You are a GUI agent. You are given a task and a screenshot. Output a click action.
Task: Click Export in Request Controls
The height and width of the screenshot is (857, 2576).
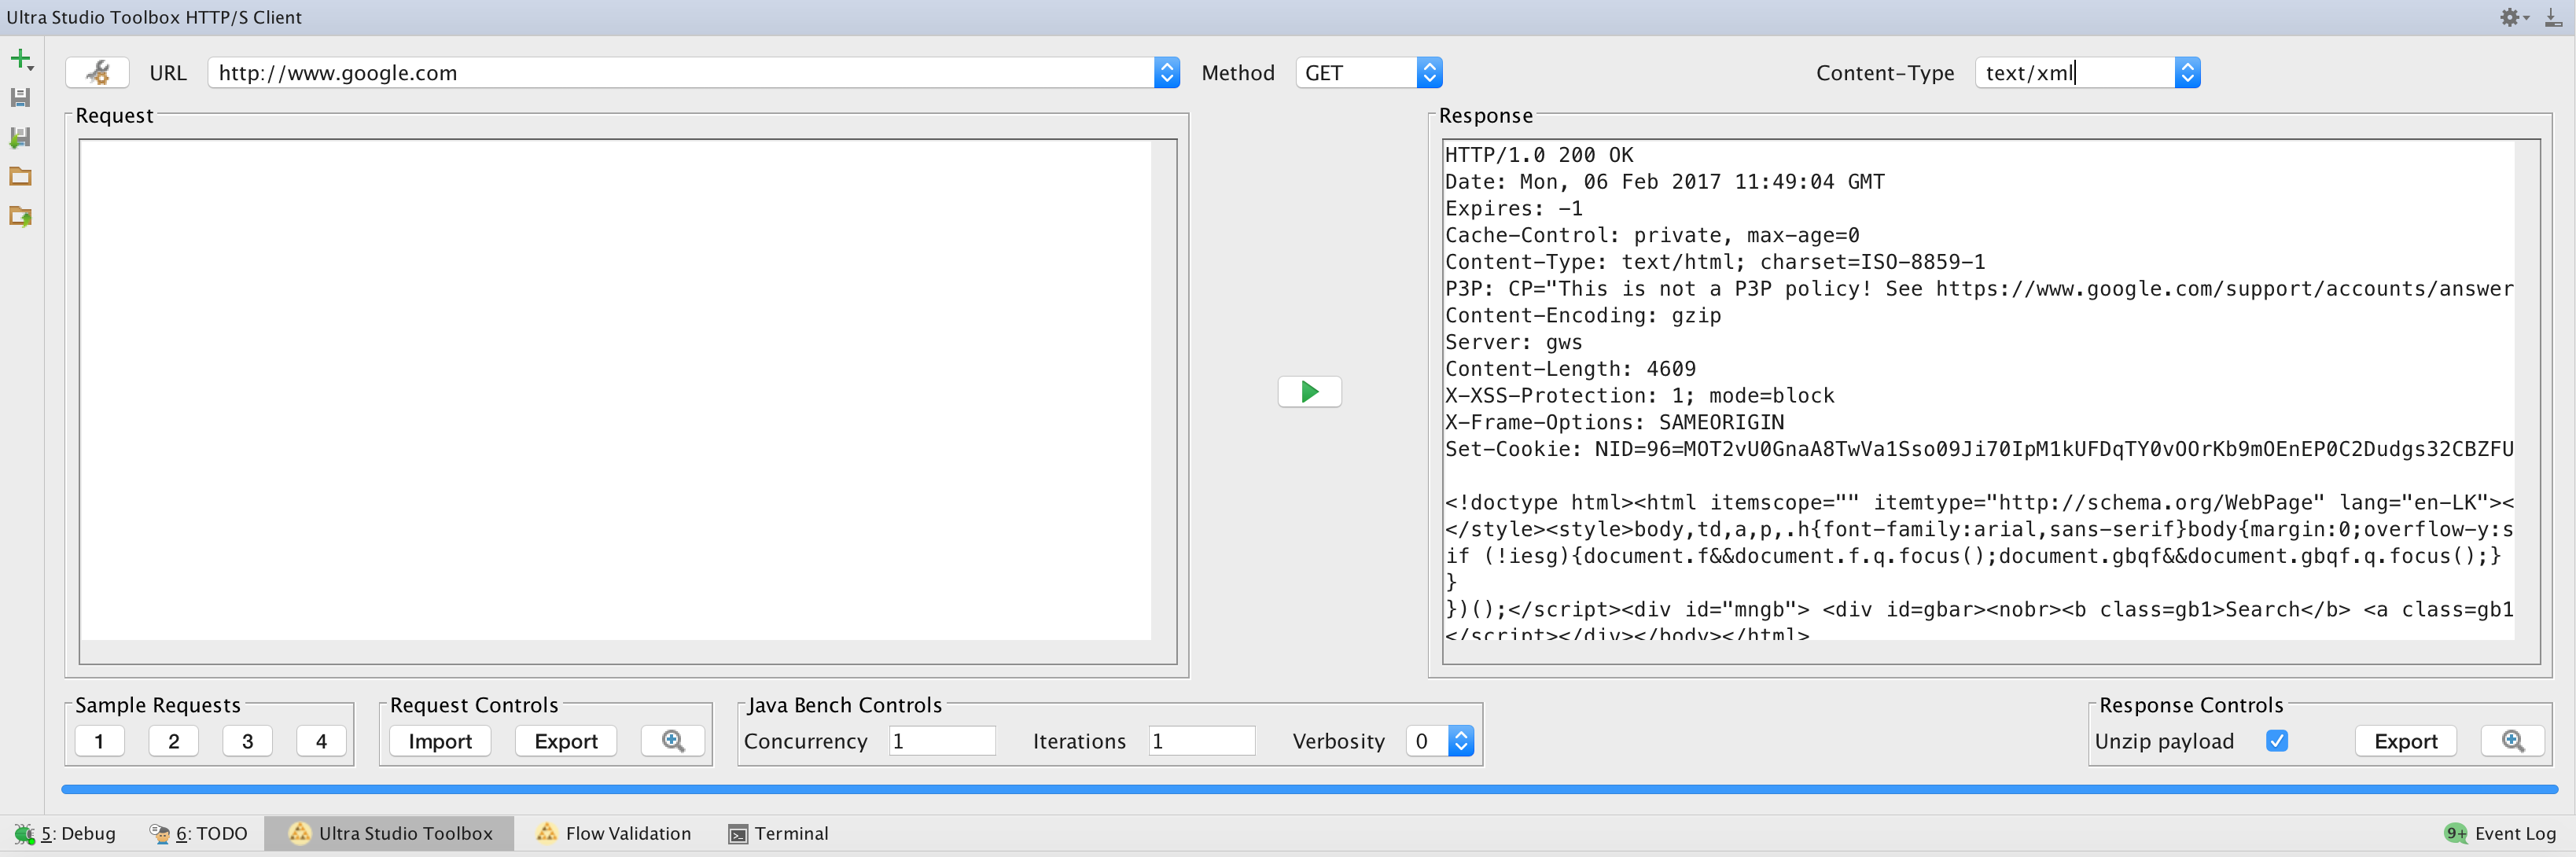coord(566,741)
